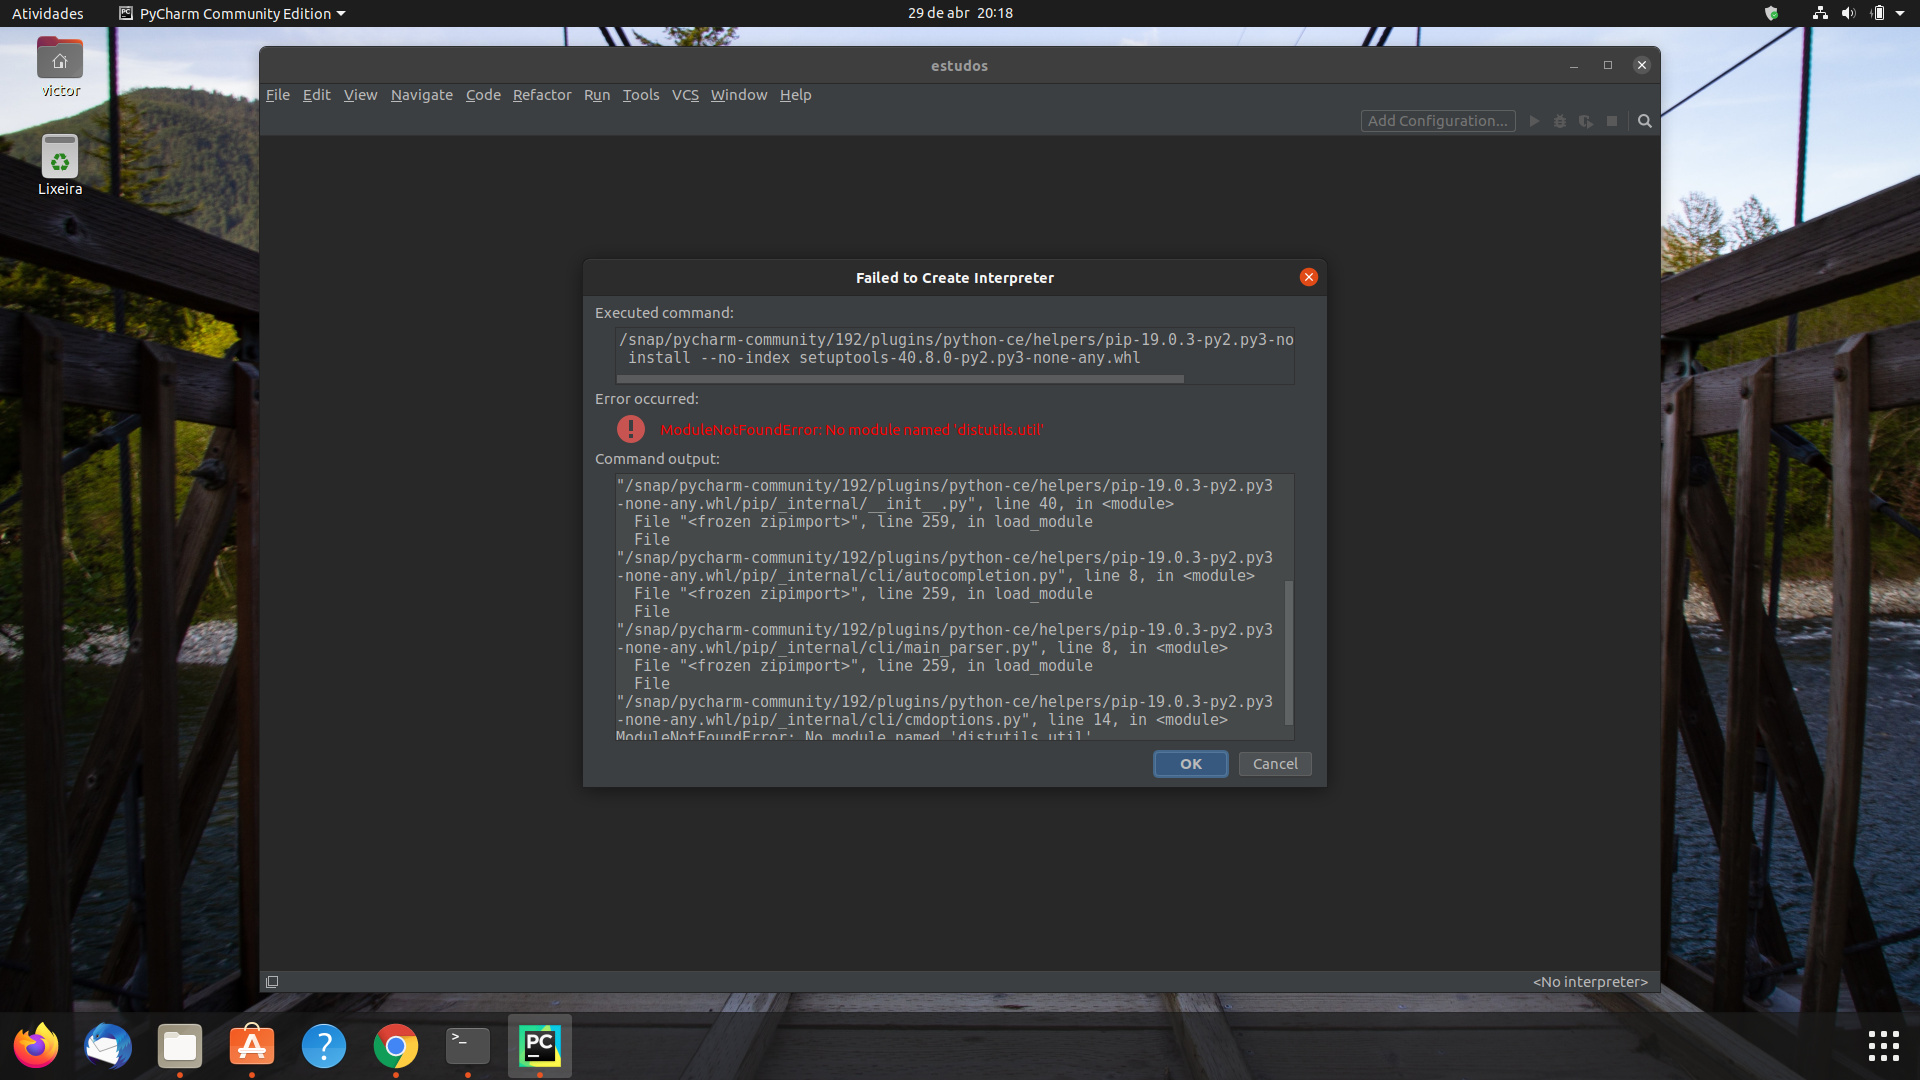The width and height of the screenshot is (1920, 1080).
Task: Open Search Everywhere with the magnifier icon
Action: point(1644,121)
